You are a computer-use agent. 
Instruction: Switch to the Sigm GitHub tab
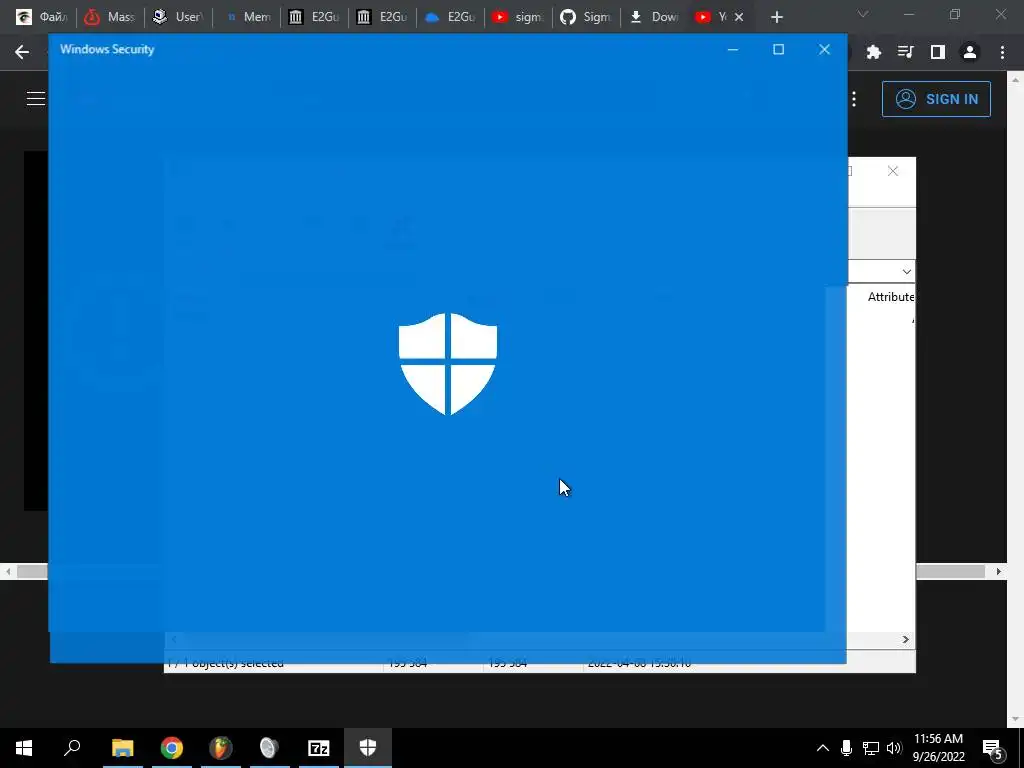tap(586, 17)
